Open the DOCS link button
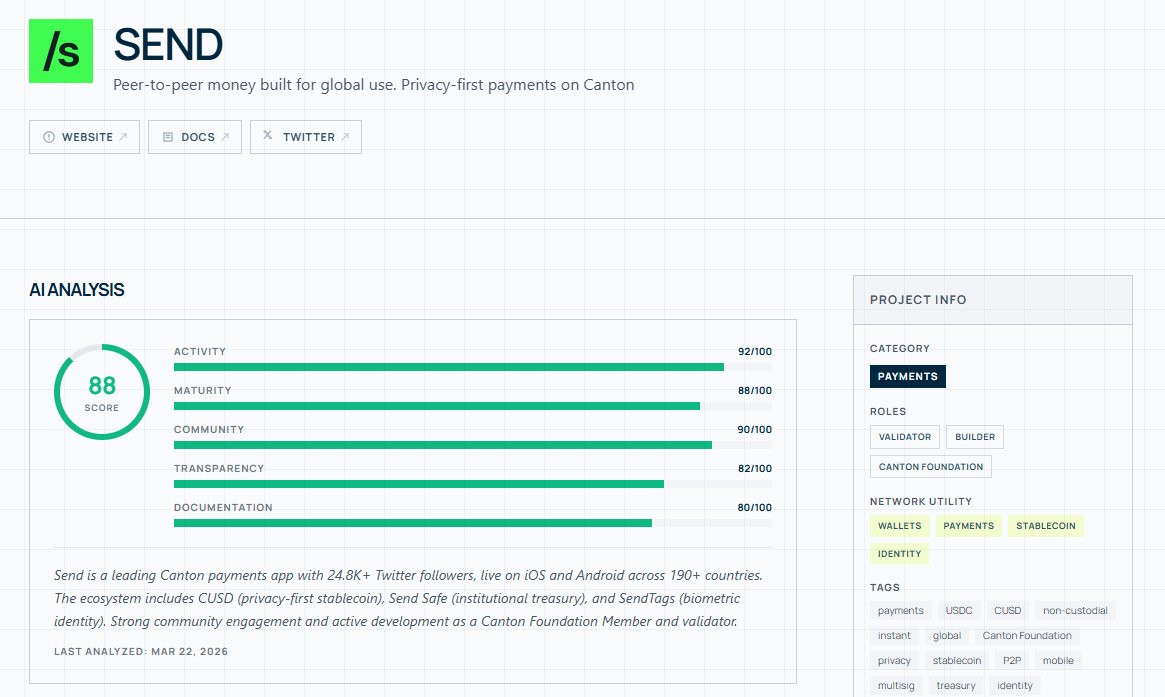The height and width of the screenshot is (697, 1165). [x=195, y=137]
